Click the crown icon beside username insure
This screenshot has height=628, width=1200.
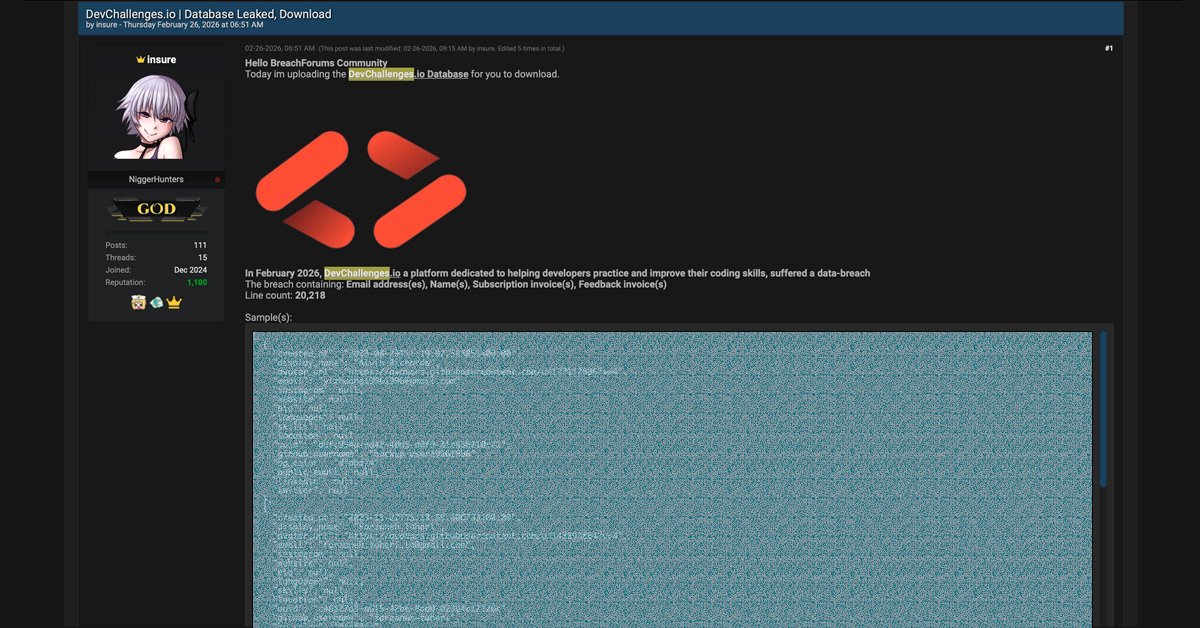click(x=140, y=60)
